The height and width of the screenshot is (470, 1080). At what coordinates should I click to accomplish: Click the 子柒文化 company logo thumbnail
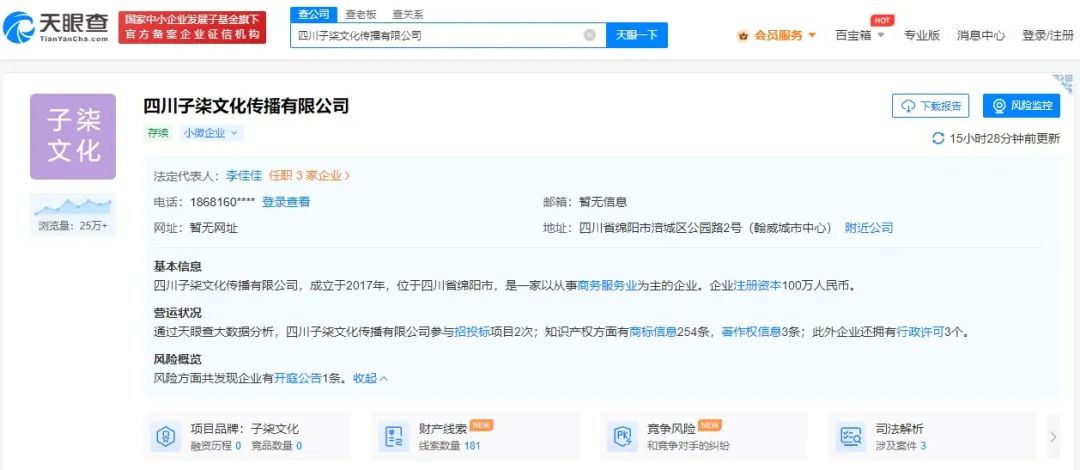73,137
